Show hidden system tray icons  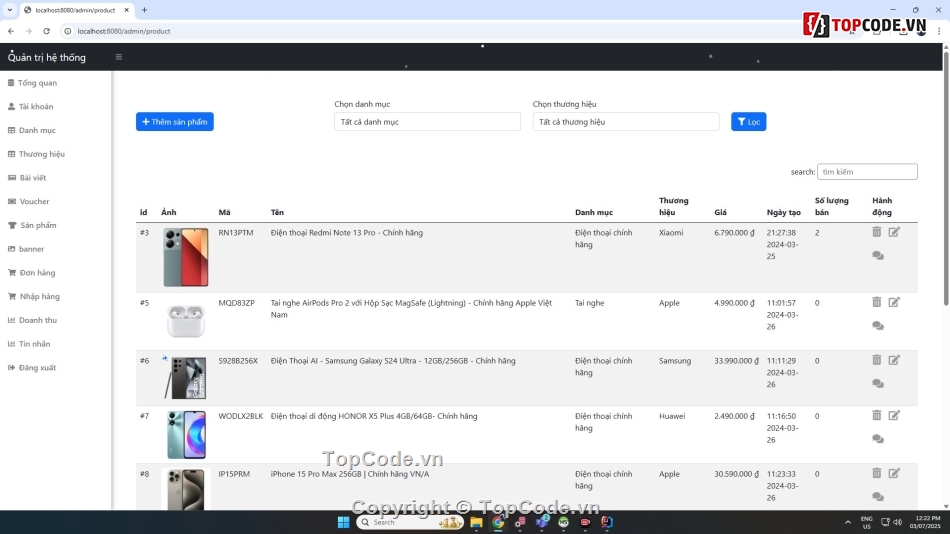click(848, 522)
